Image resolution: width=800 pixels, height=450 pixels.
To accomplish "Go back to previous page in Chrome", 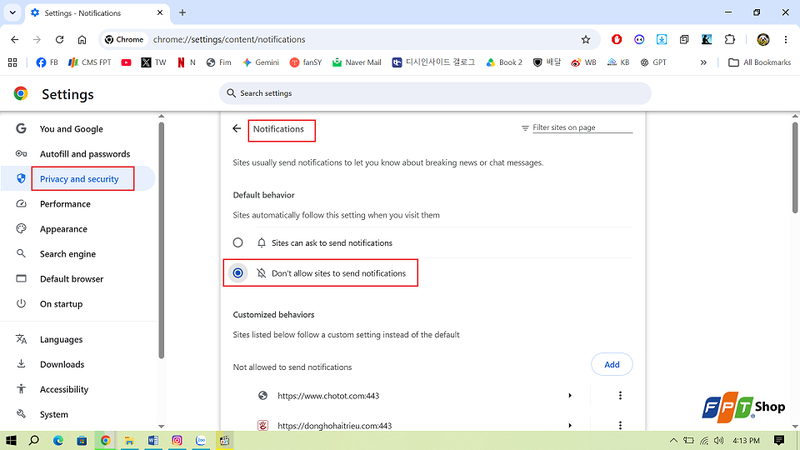I will pos(15,39).
